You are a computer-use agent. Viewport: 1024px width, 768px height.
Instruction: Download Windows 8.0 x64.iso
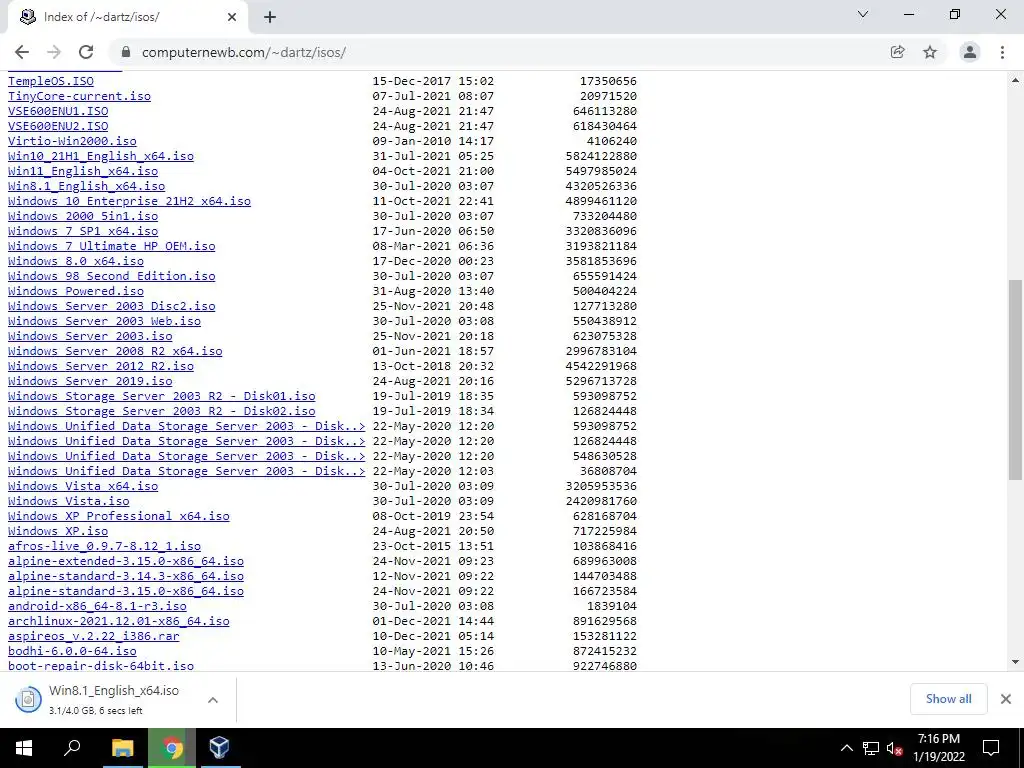(76, 261)
